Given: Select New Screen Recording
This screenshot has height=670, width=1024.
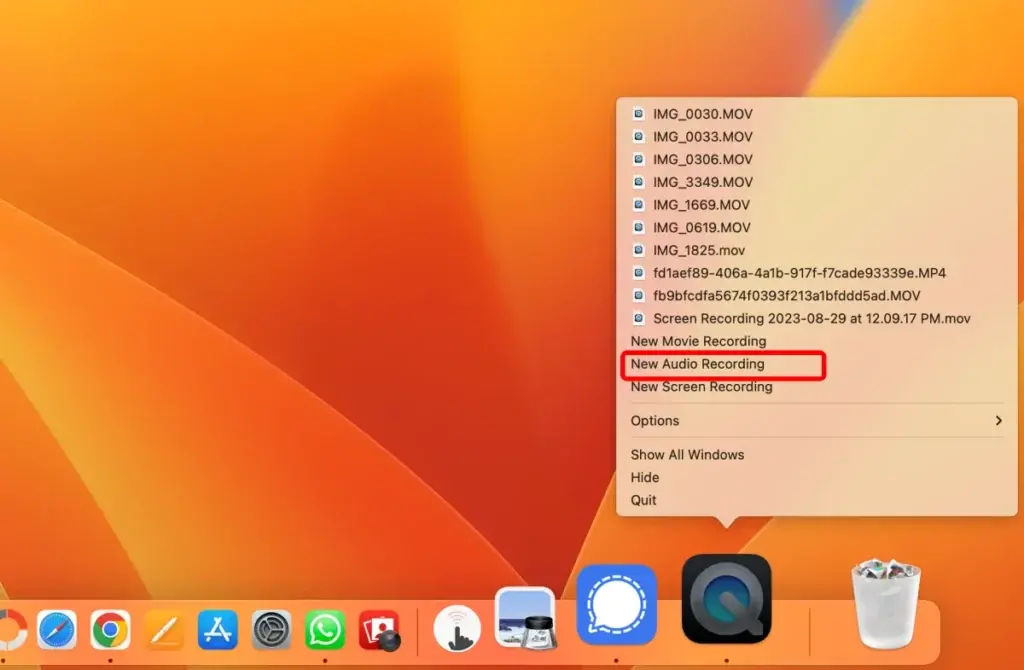Looking at the screenshot, I should click(x=701, y=387).
